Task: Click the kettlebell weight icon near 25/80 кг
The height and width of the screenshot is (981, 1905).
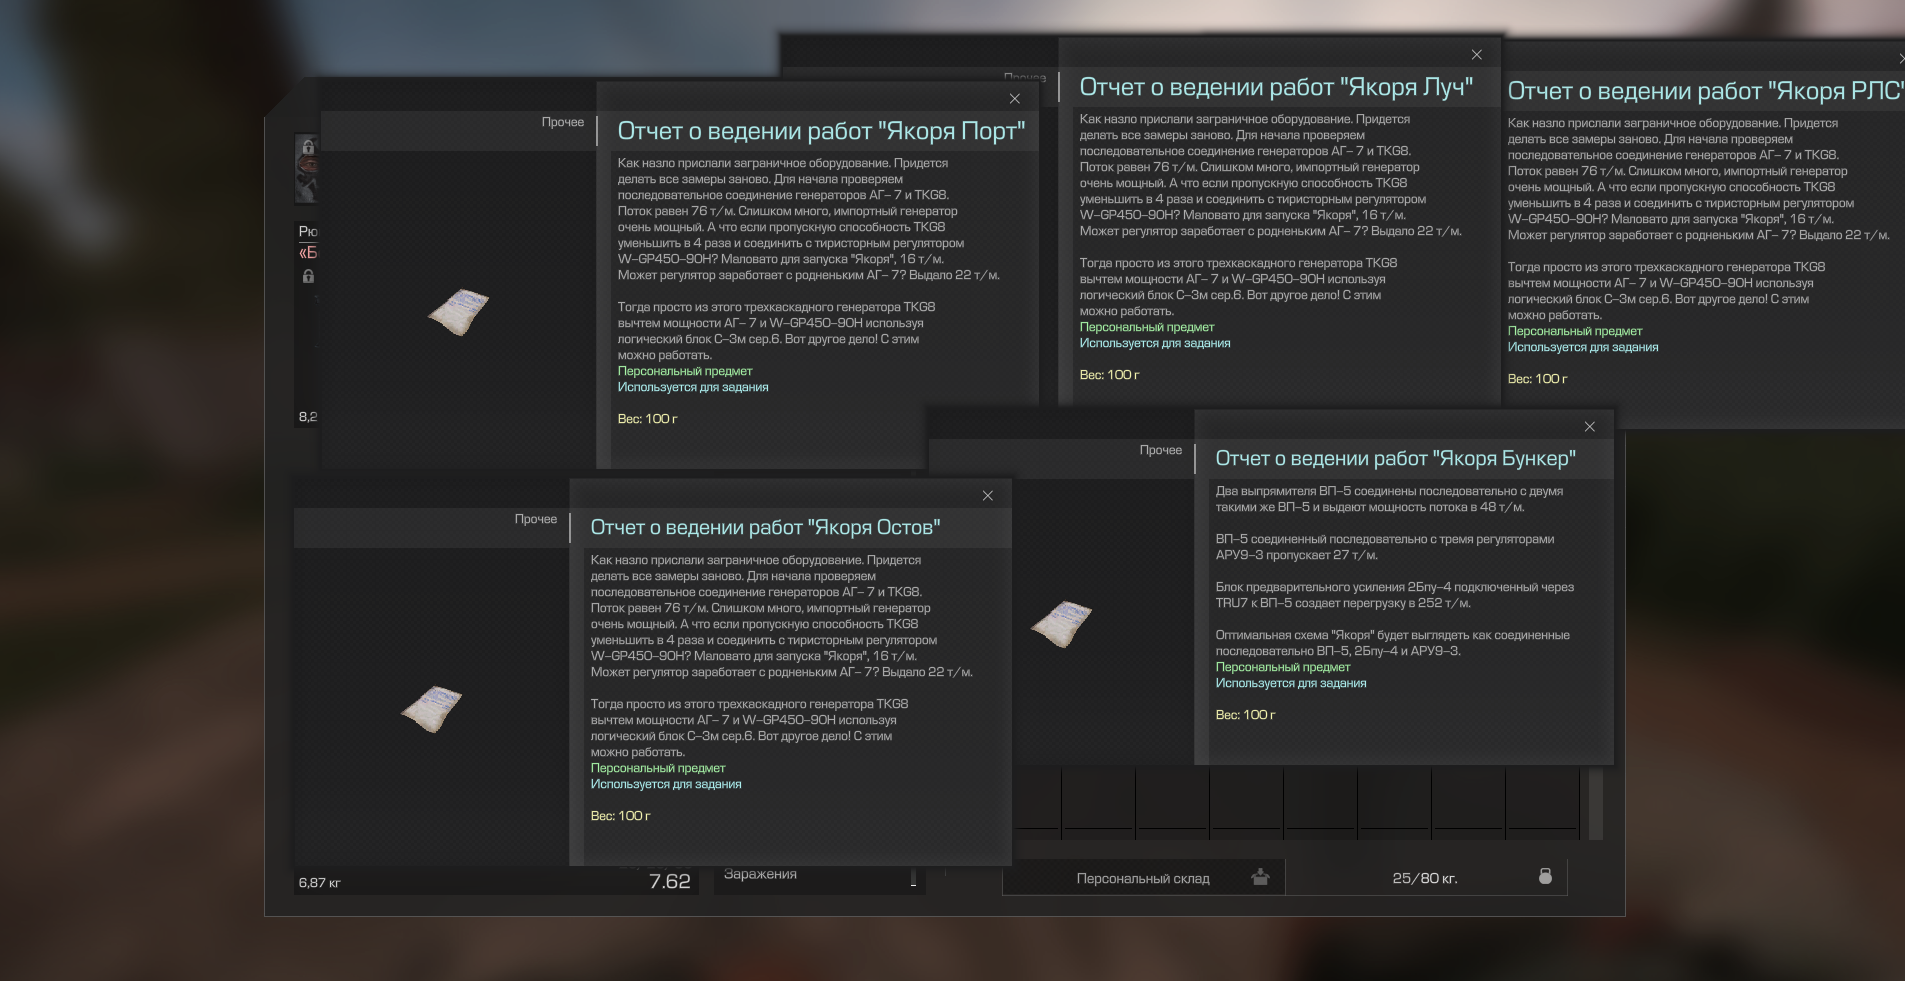Action: coord(1545,876)
